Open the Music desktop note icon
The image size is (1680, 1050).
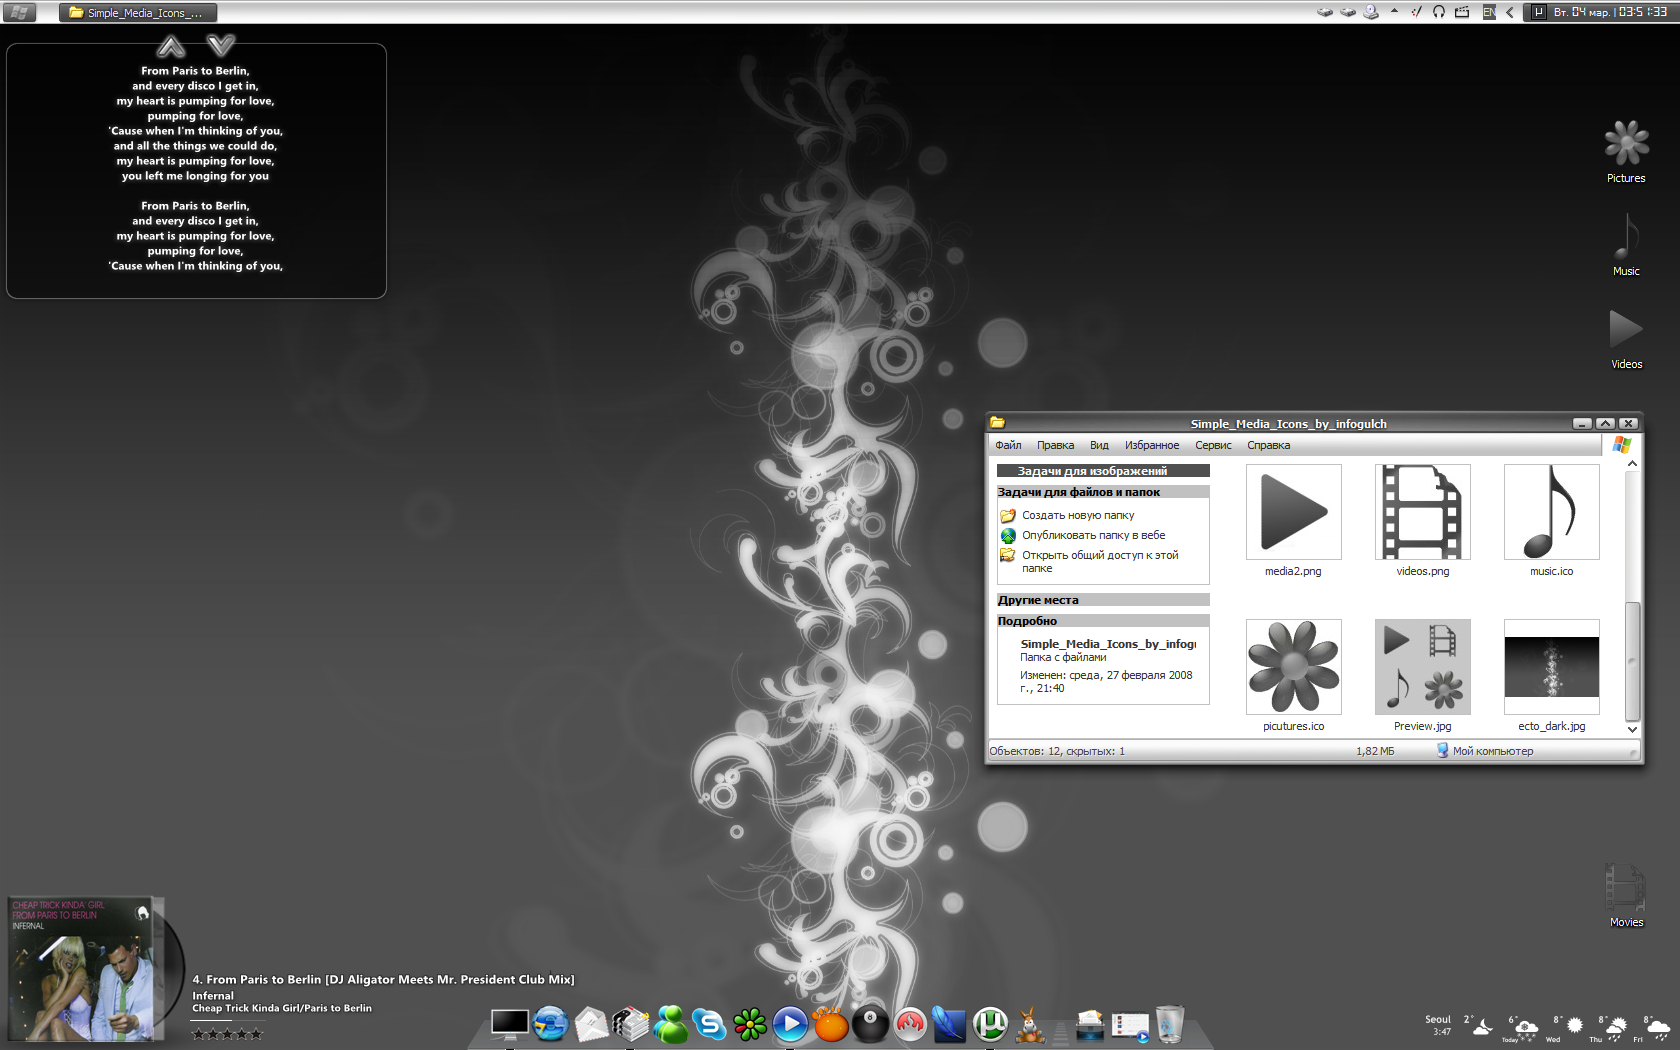coord(1626,237)
